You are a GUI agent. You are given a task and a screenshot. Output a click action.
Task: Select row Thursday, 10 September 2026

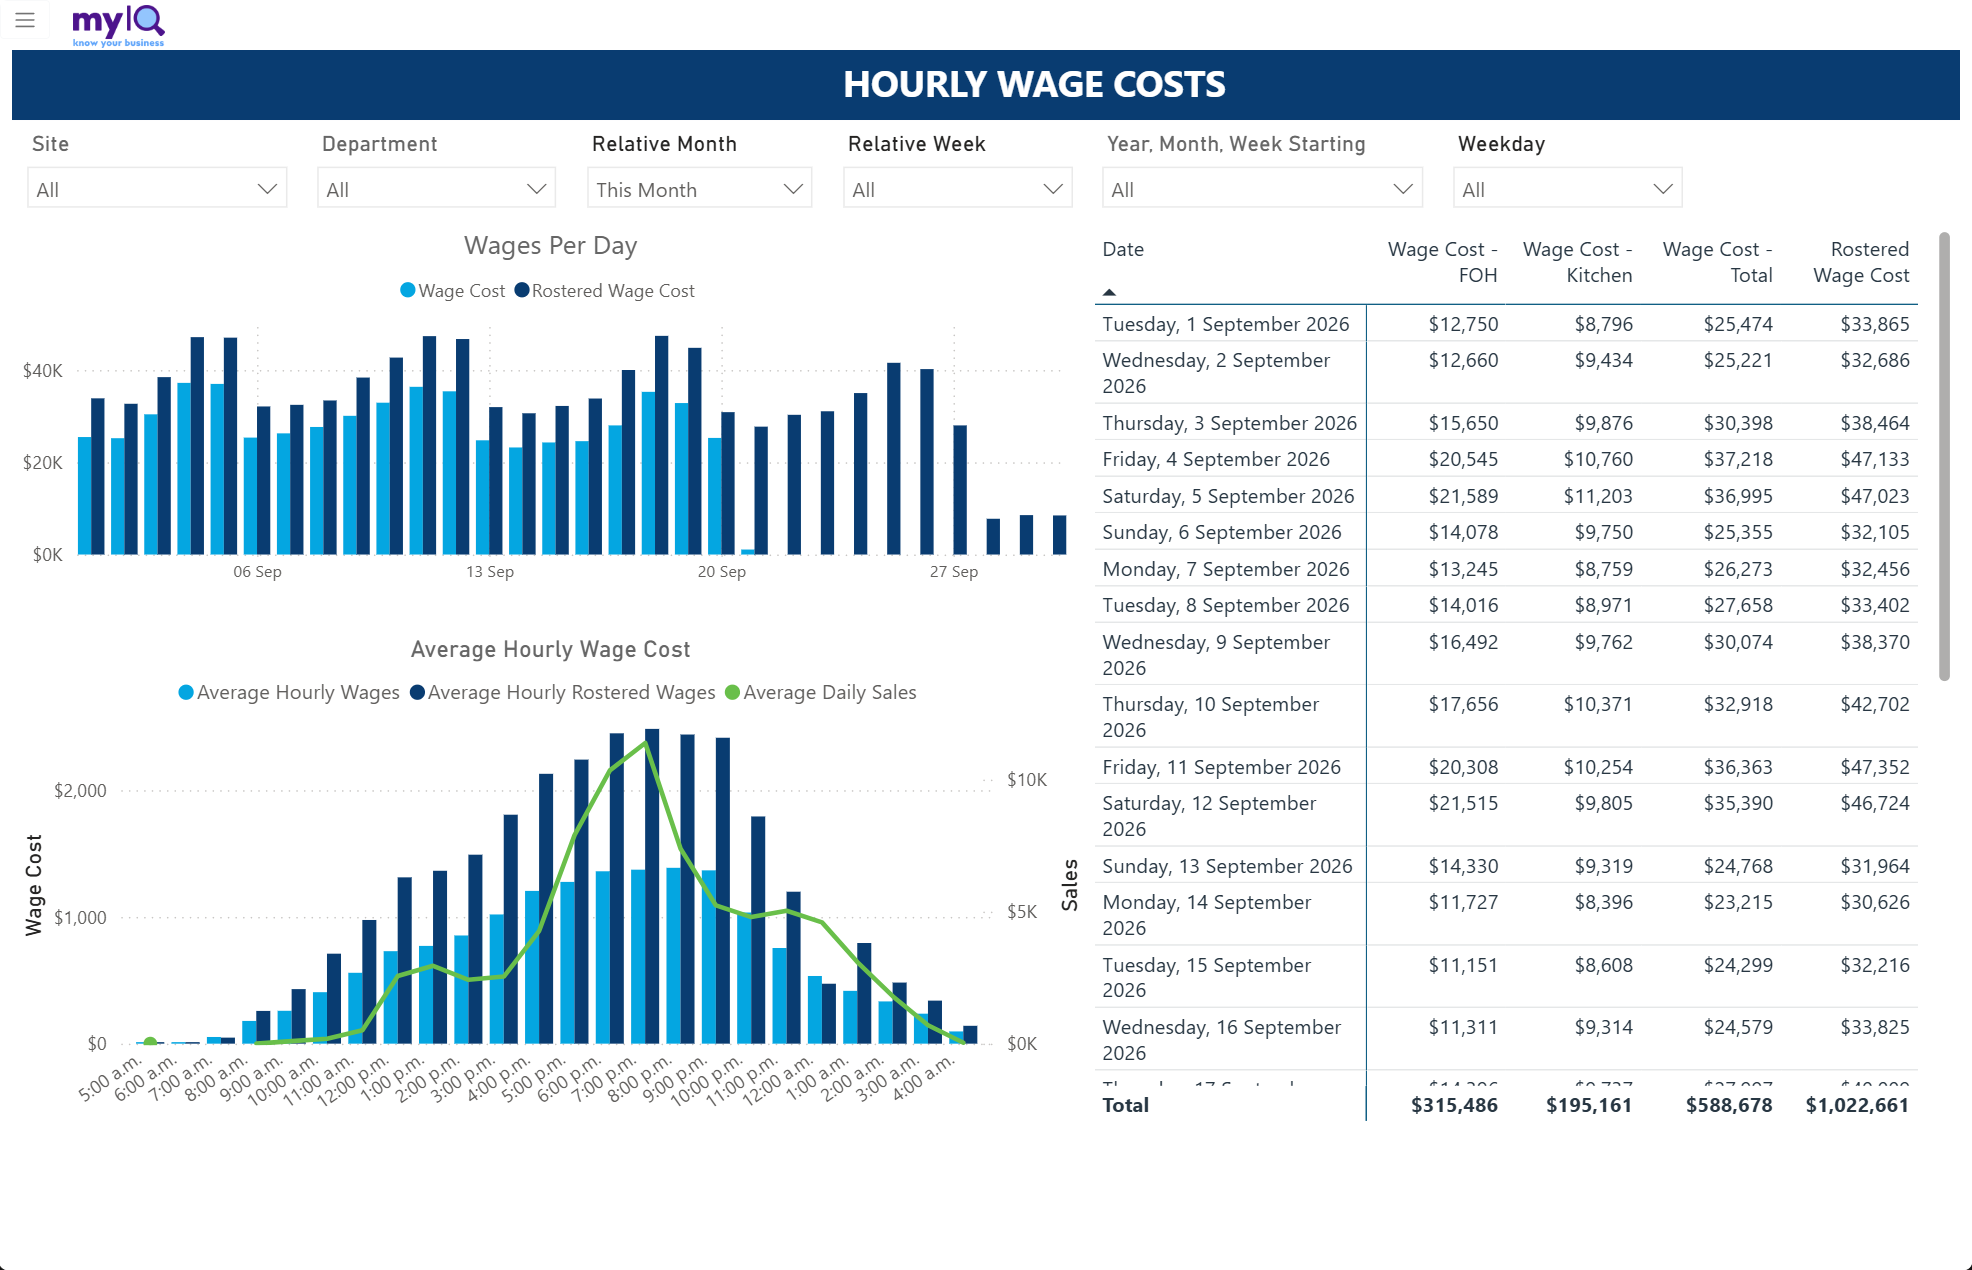pyautogui.click(x=1506, y=716)
